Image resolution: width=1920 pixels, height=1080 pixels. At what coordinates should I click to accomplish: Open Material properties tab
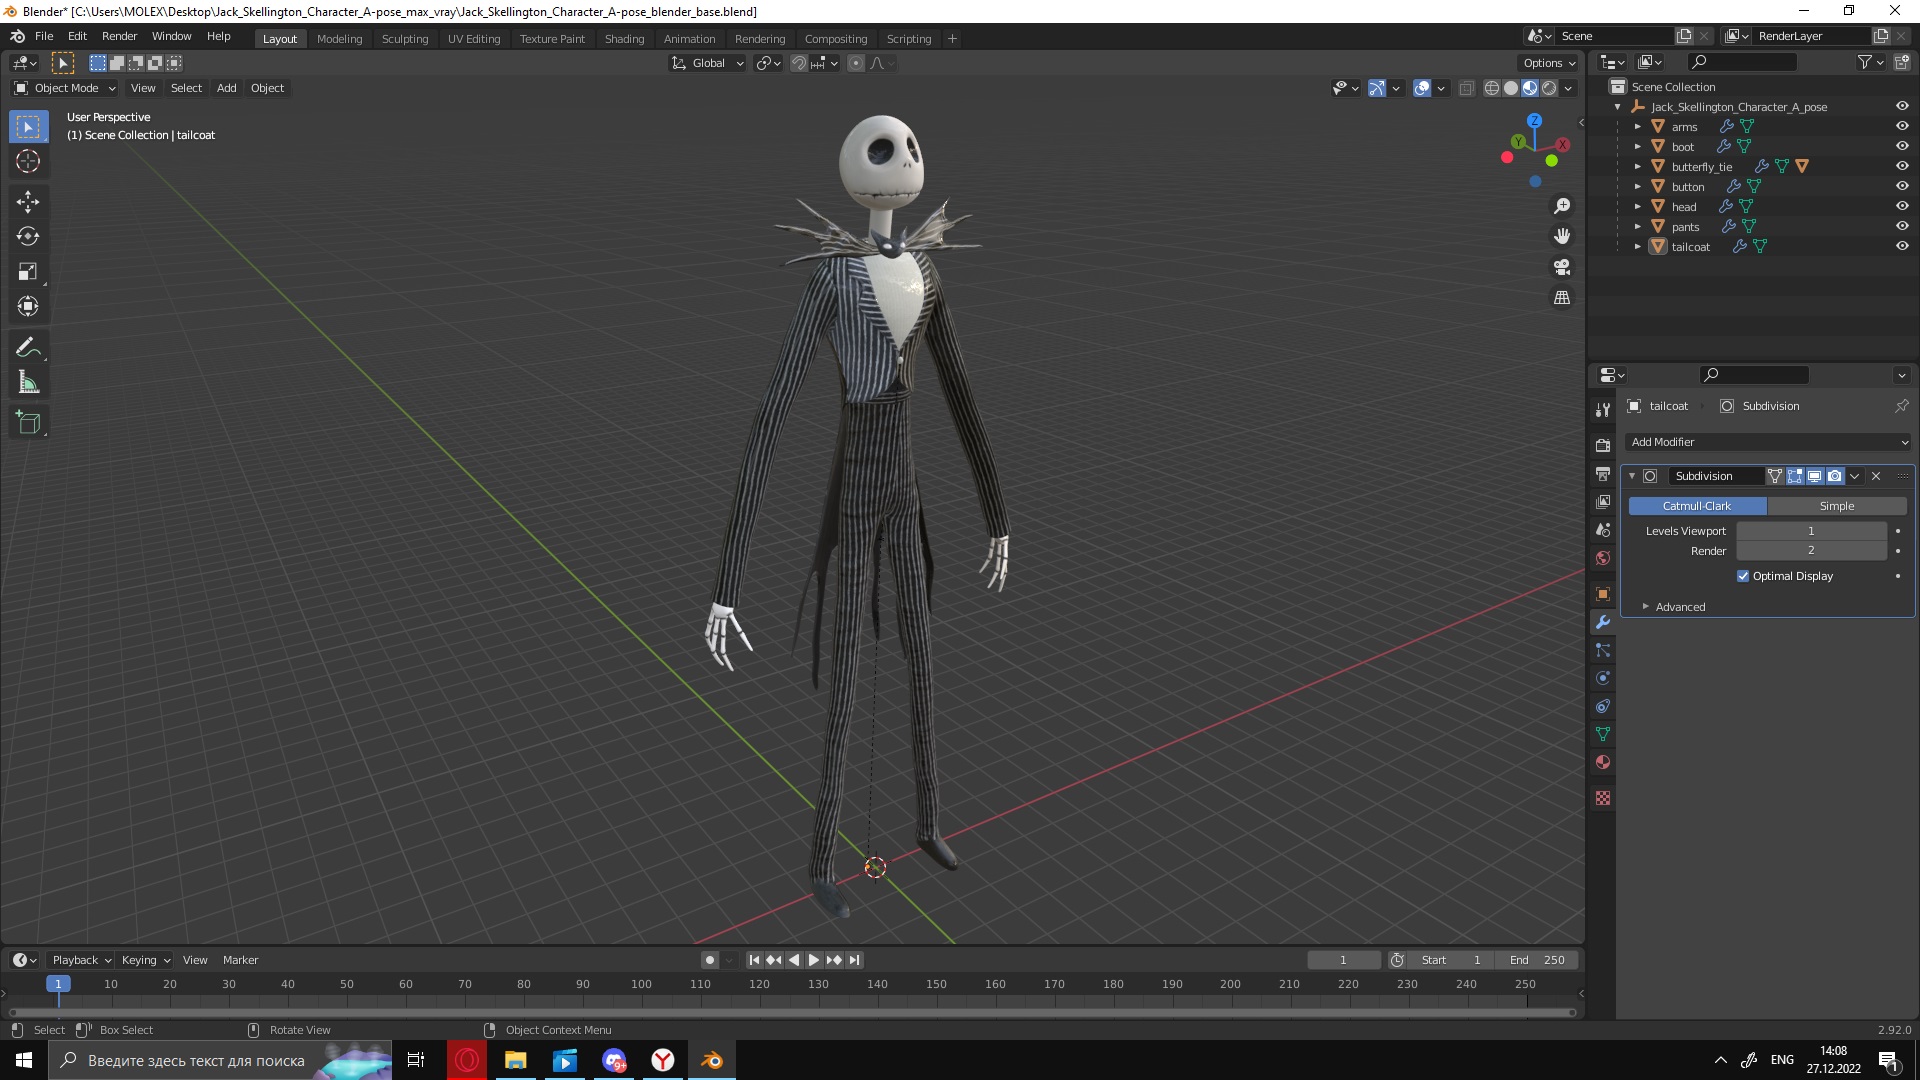tap(1603, 761)
